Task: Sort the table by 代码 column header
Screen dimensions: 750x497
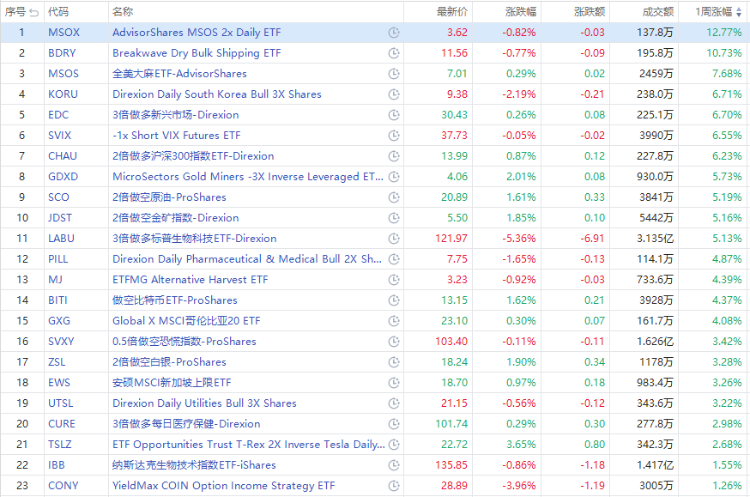Action: (x=58, y=12)
